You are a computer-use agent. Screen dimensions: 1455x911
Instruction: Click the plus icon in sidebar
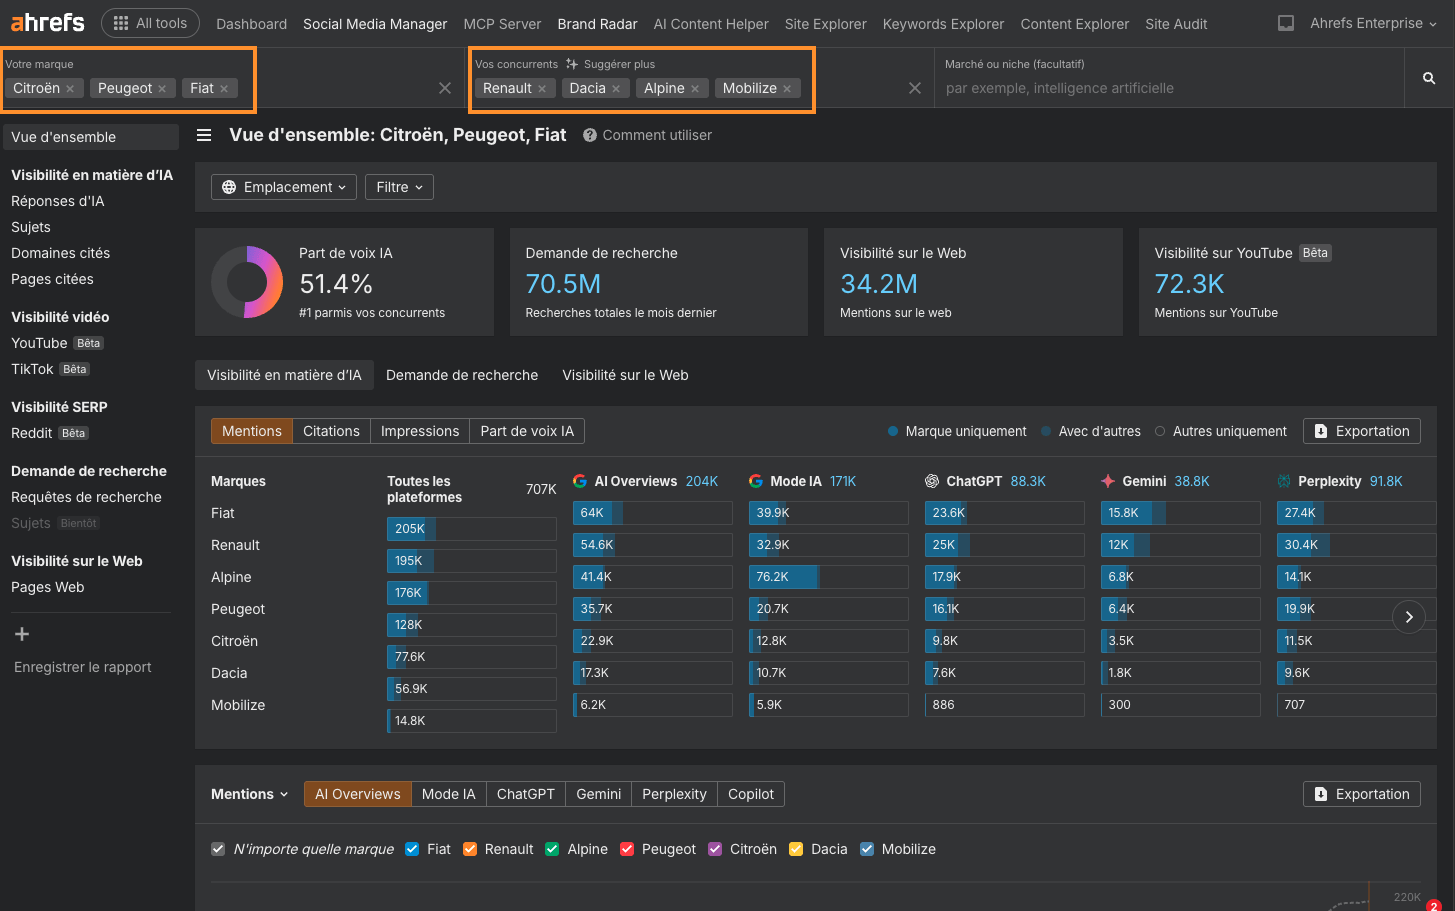coord(22,634)
